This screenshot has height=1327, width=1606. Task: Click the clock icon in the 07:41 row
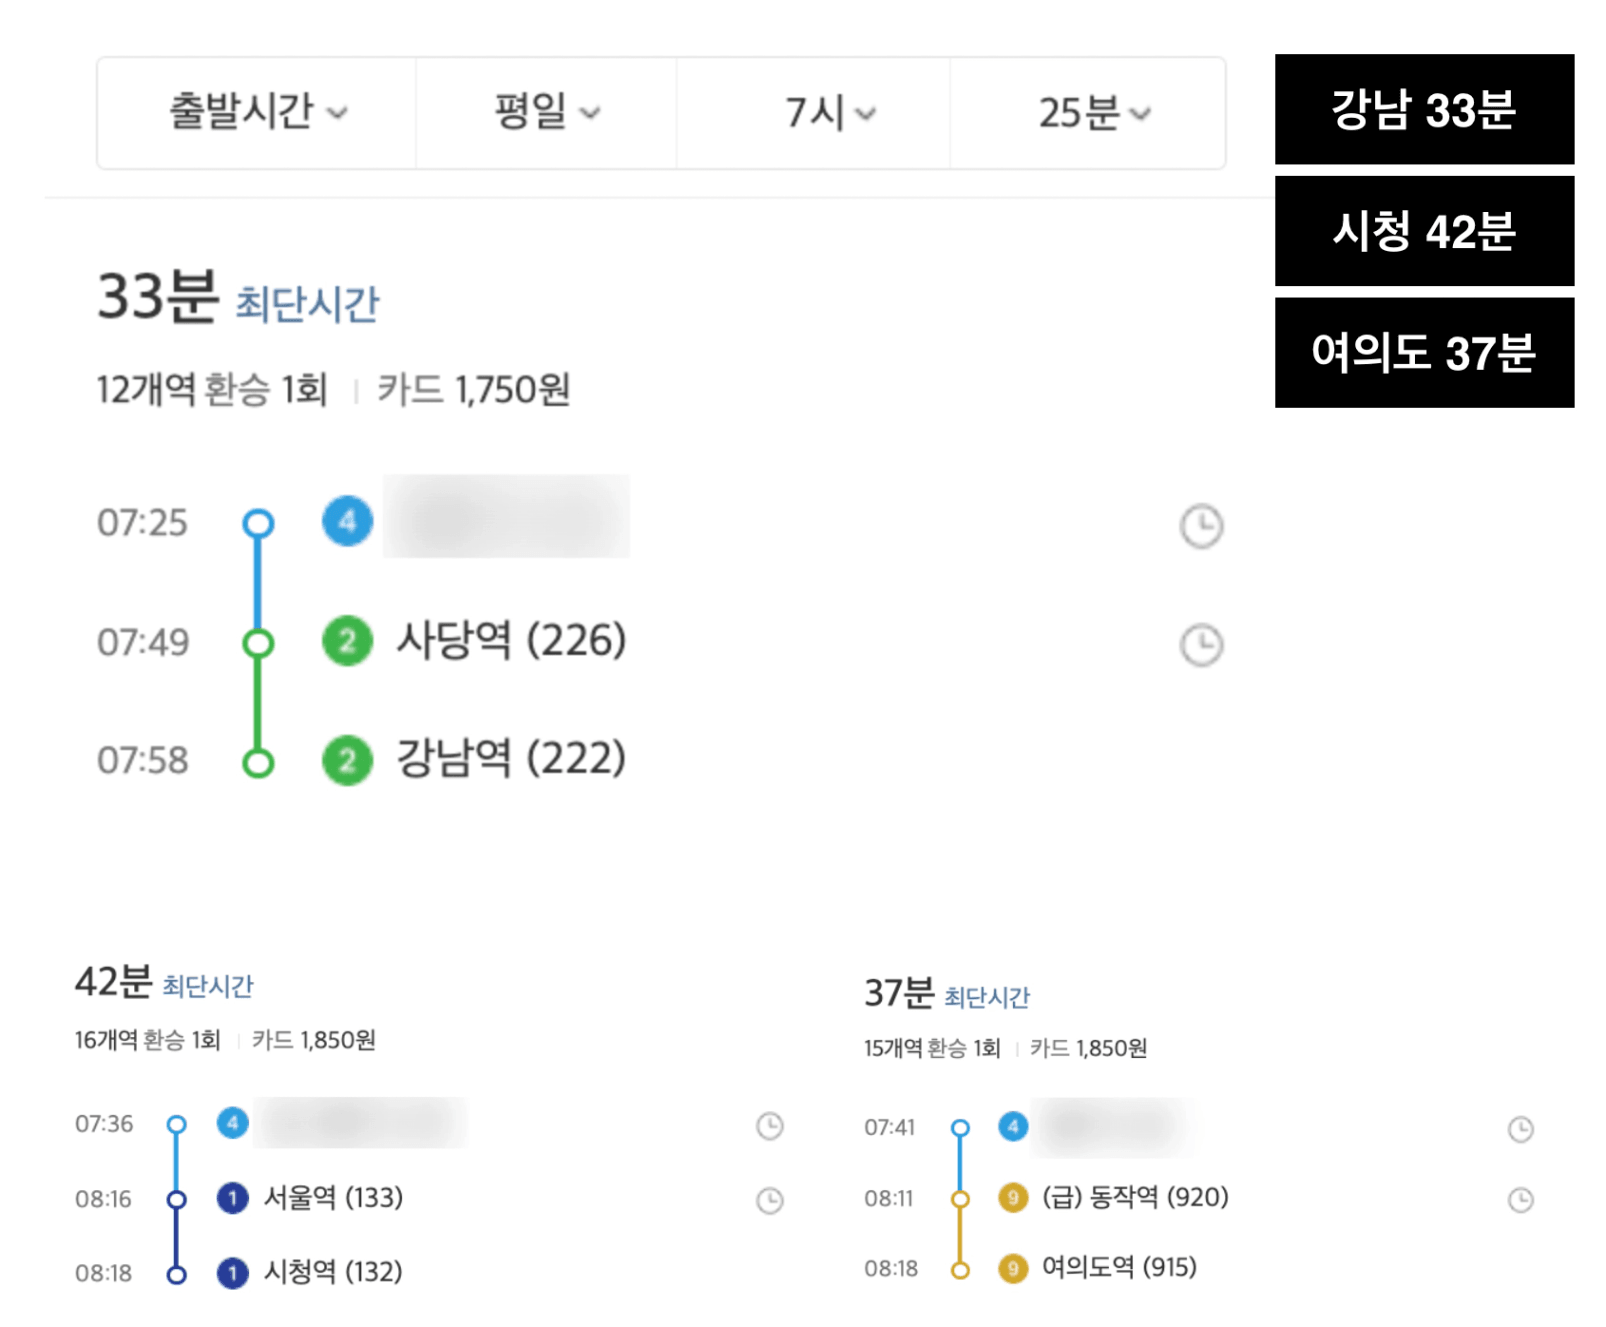(x=1520, y=1129)
